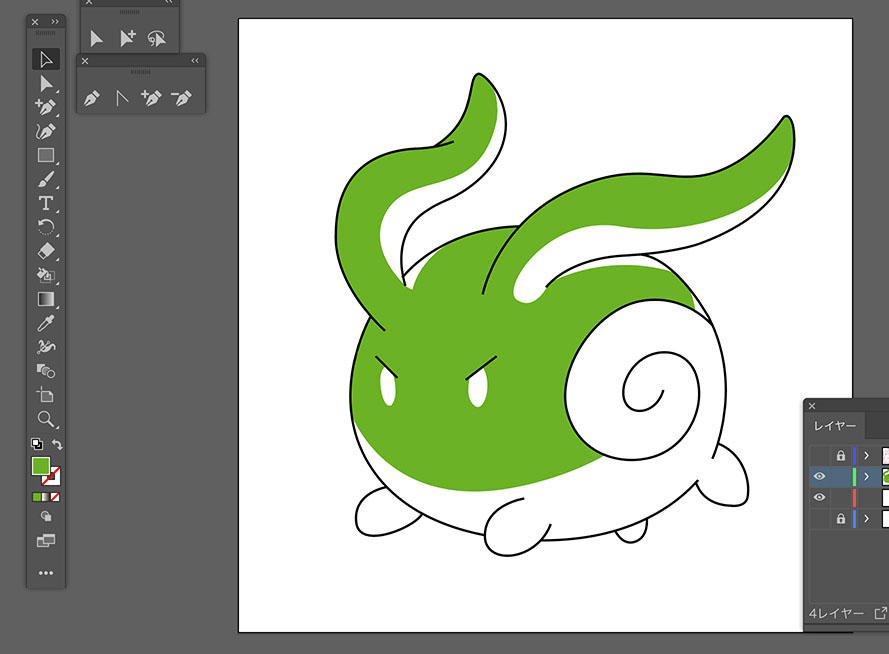
Task: Close the floating pen tools panel
Action: [85, 61]
